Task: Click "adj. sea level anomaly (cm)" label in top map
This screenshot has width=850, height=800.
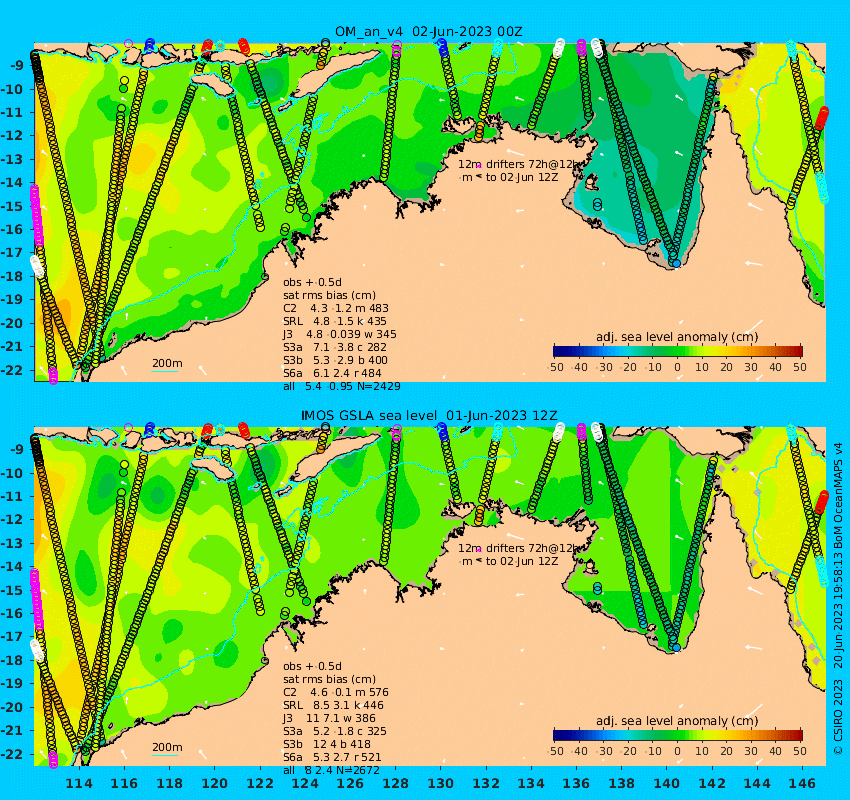Action: click(677, 337)
